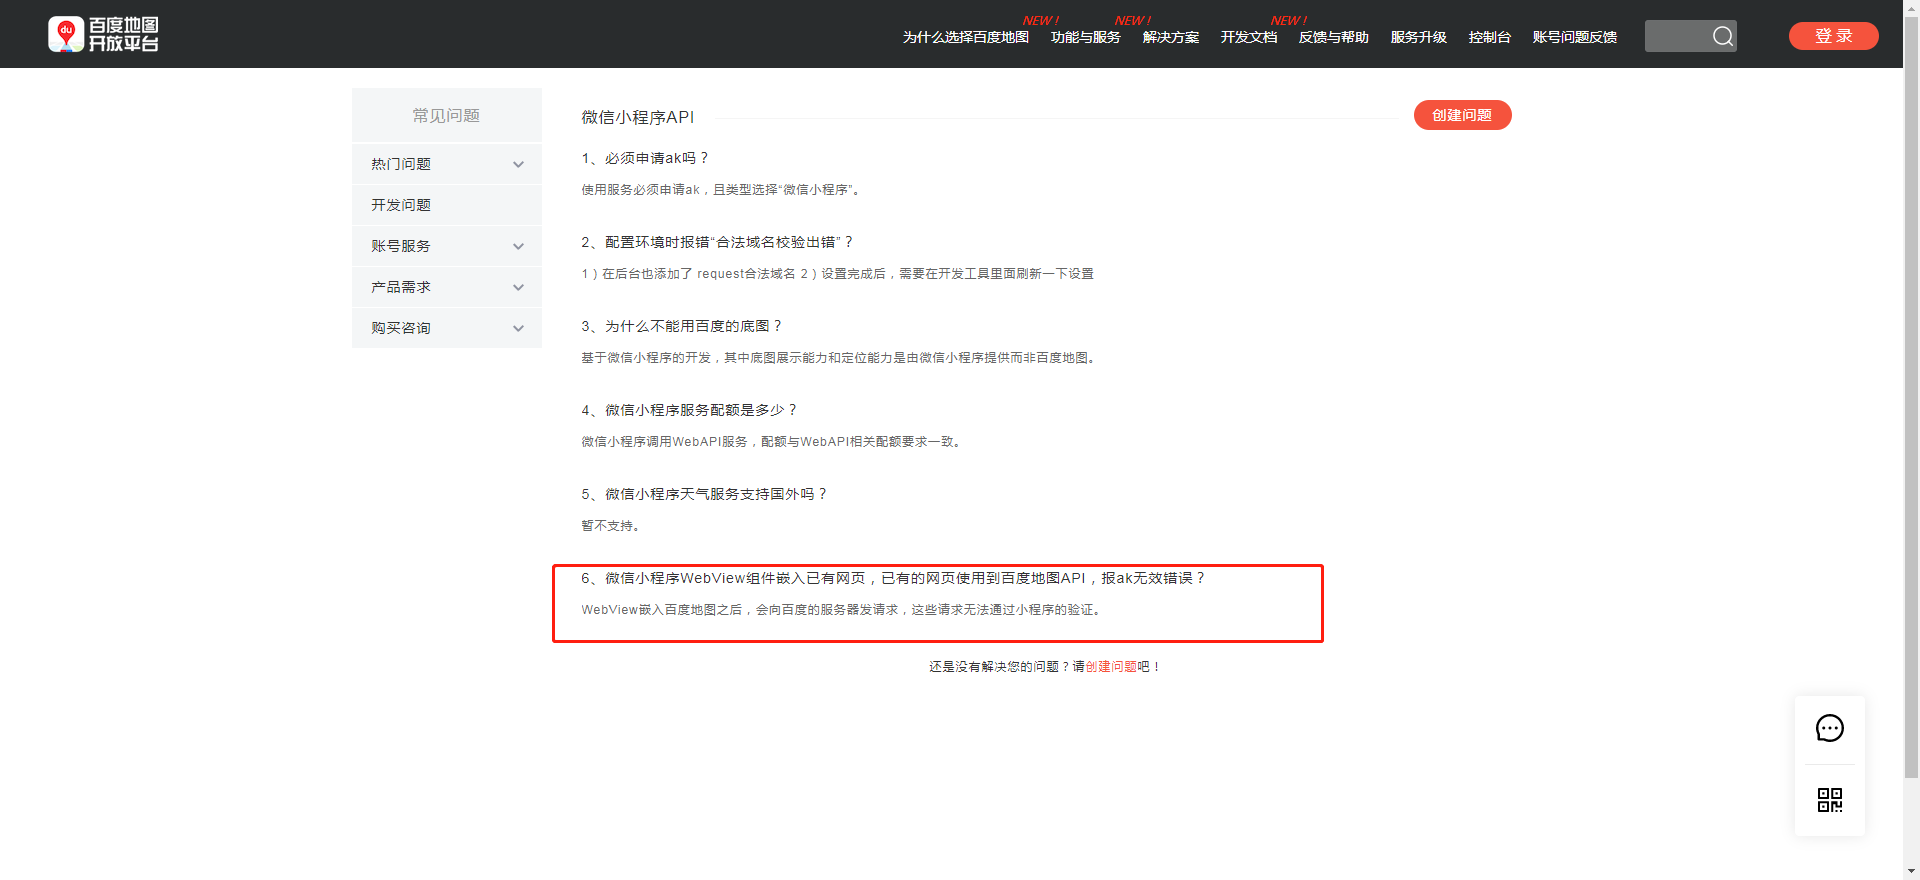Show the QR code icon

tap(1829, 800)
